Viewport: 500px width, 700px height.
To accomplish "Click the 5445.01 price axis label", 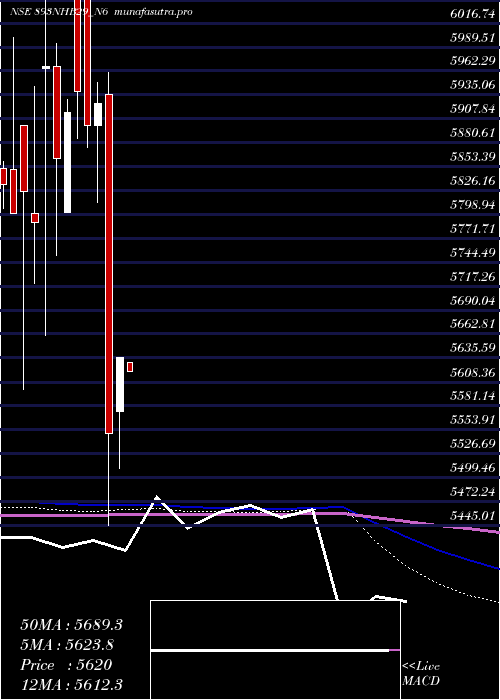I will tap(473, 516).
